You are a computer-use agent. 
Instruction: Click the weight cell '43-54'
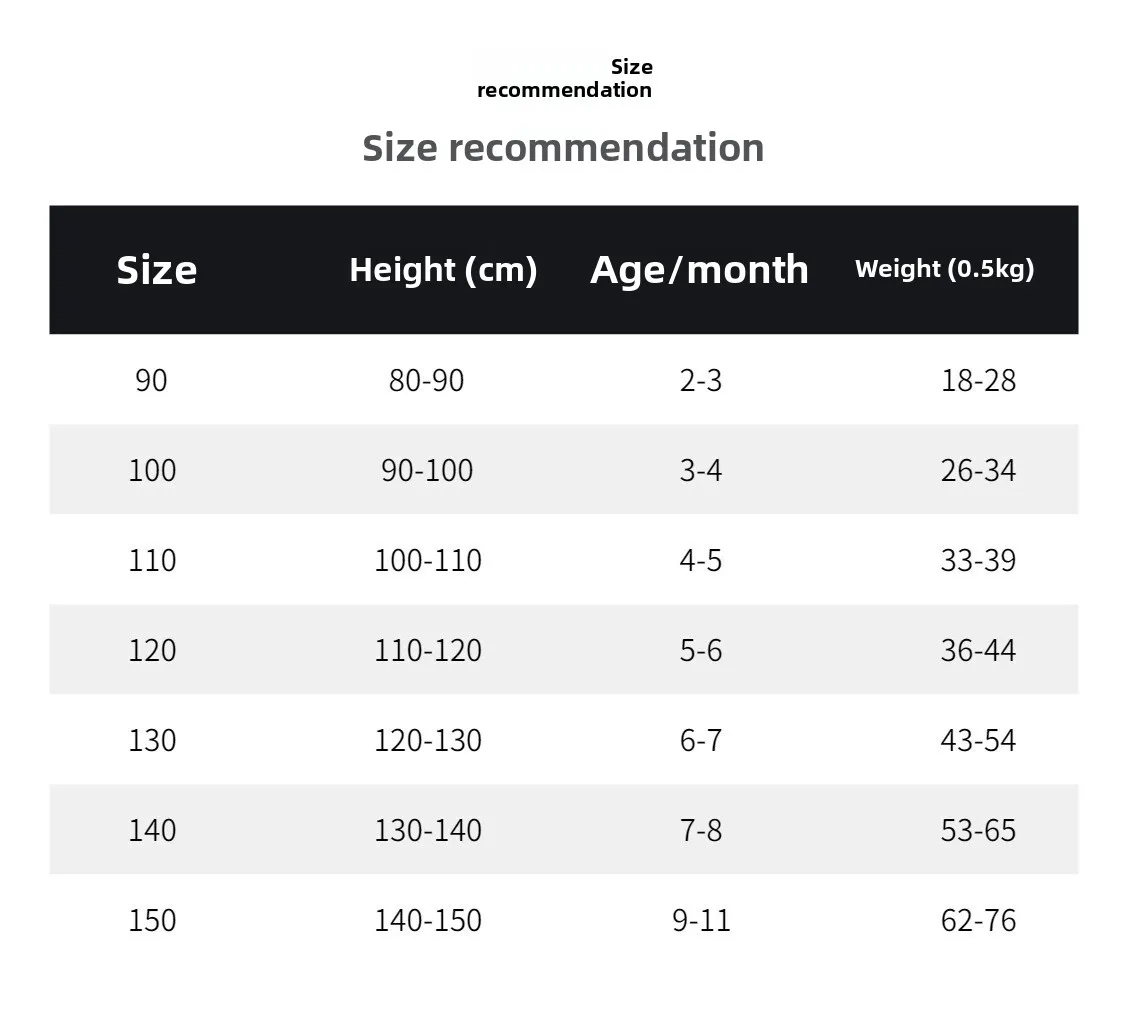tap(978, 741)
